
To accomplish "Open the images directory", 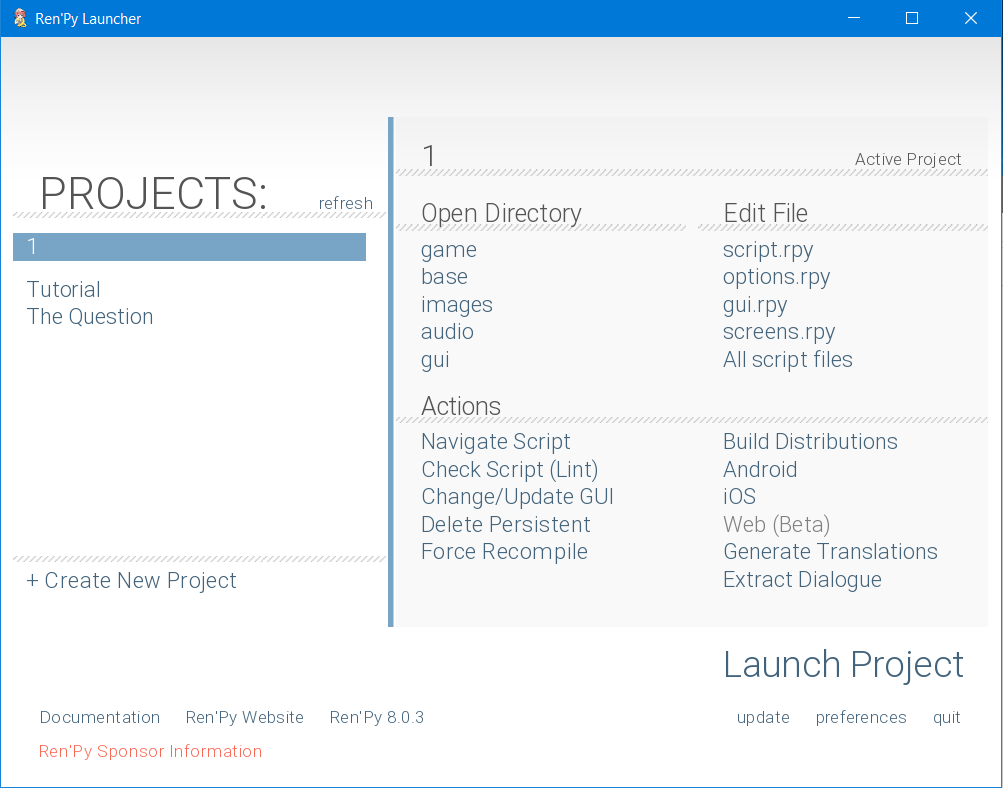I will click(456, 305).
